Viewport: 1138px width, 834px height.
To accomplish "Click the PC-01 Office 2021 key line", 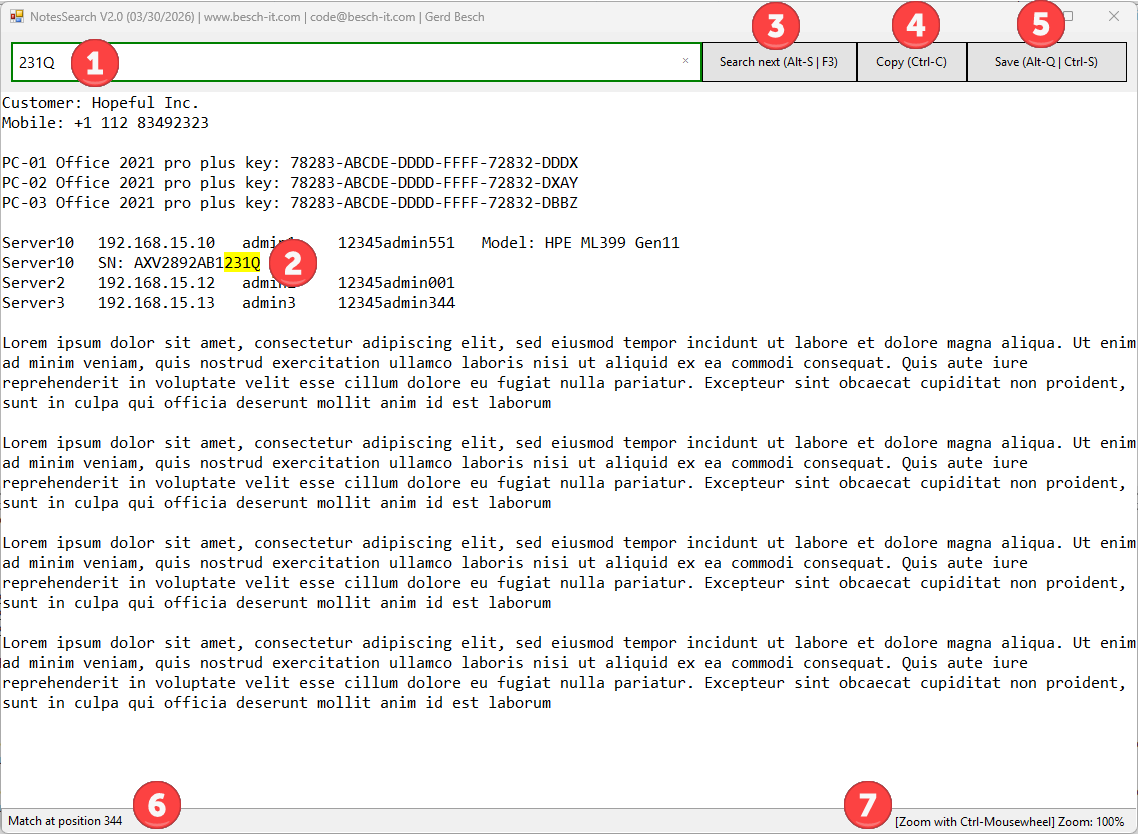I will coord(290,162).
